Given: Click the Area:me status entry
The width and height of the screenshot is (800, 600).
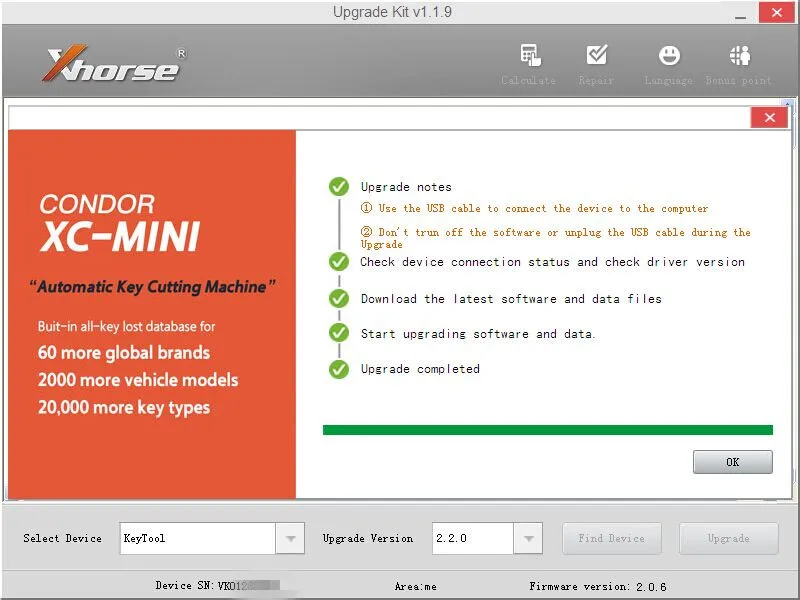Looking at the screenshot, I should (x=415, y=586).
